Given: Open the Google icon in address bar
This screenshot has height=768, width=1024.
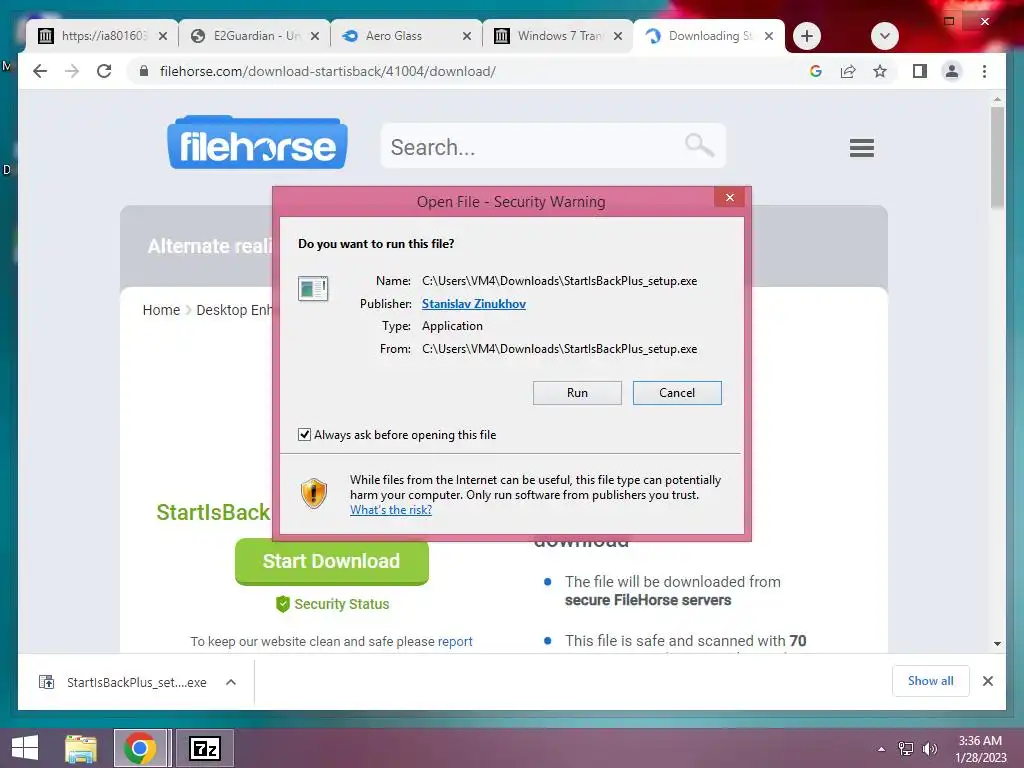Looking at the screenshot, I should (816, 71).
